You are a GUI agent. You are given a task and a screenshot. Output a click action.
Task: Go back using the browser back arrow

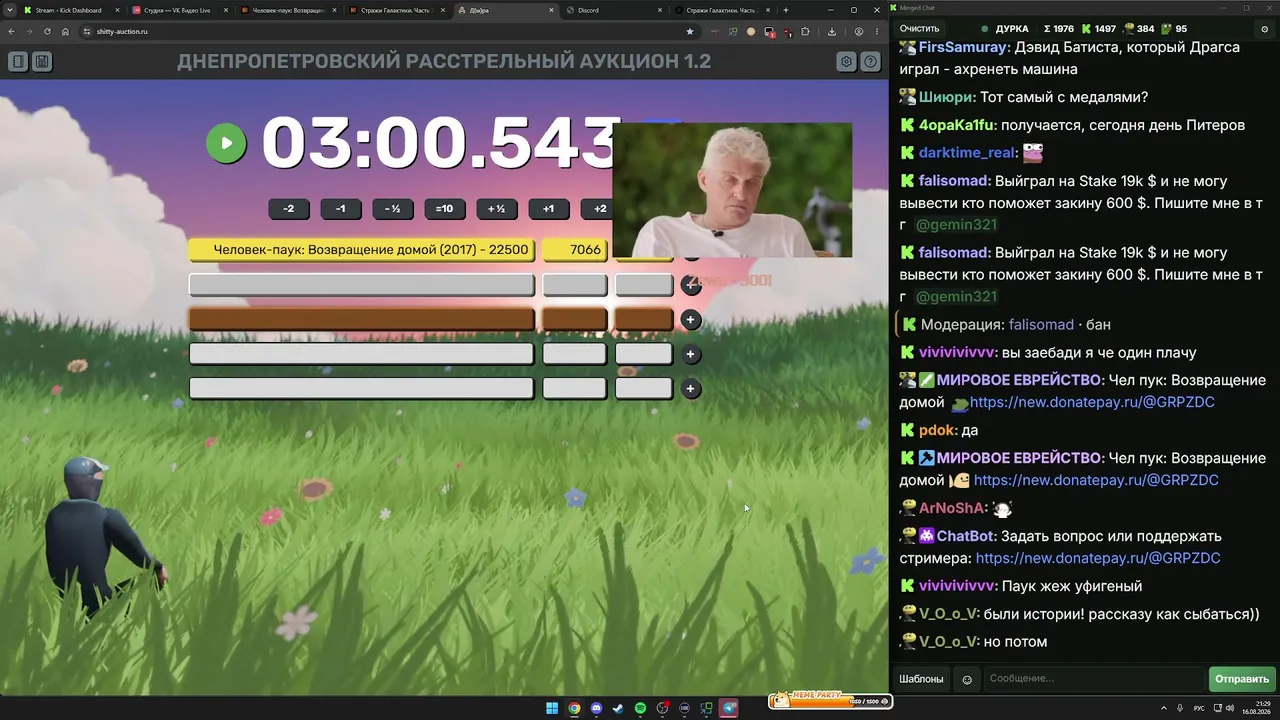point(11,31)
